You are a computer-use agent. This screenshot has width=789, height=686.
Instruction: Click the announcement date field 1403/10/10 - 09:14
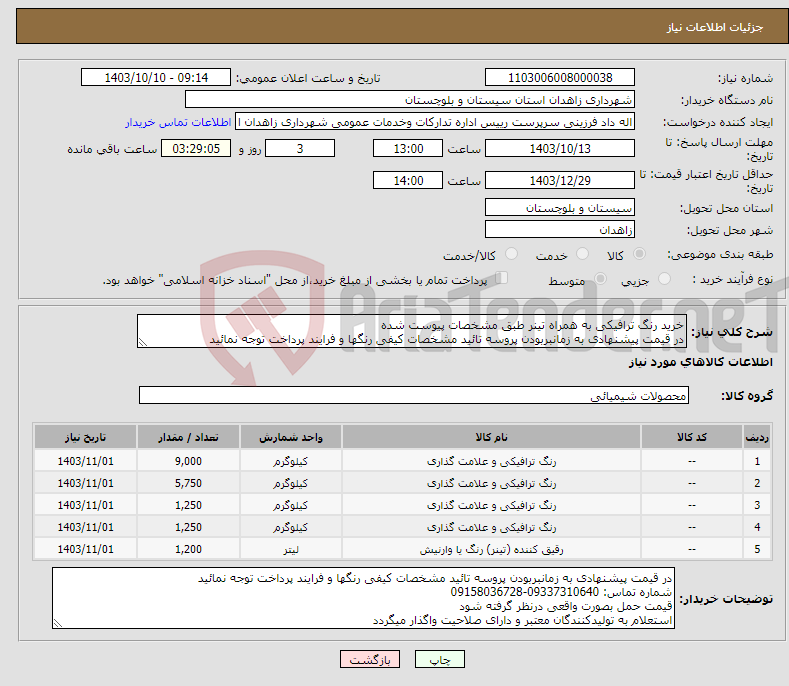pyautogui.click(x=156, y=78)
